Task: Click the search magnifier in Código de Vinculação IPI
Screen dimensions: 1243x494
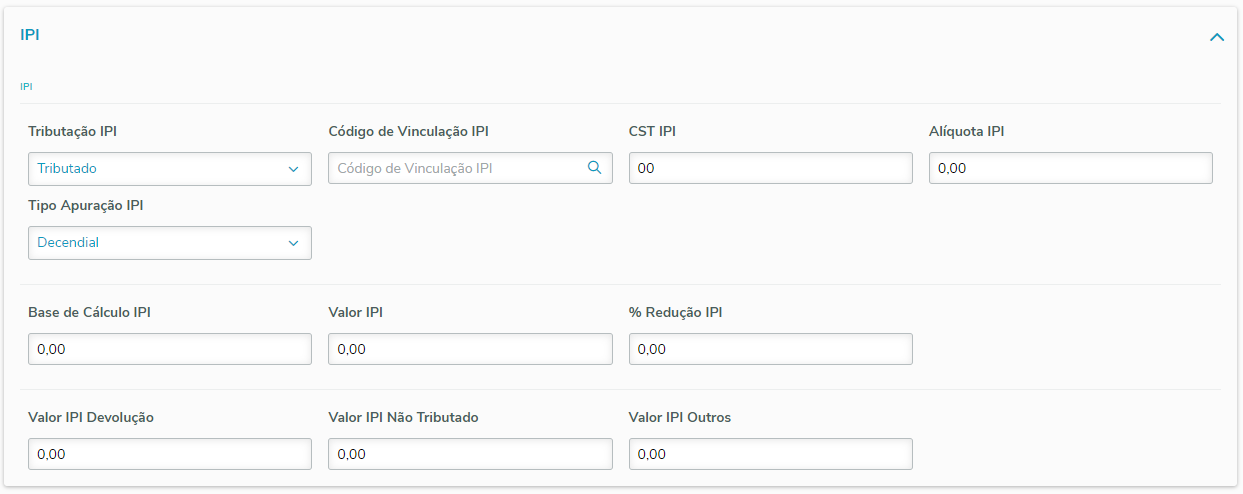Action: click(x=594, y=168)
